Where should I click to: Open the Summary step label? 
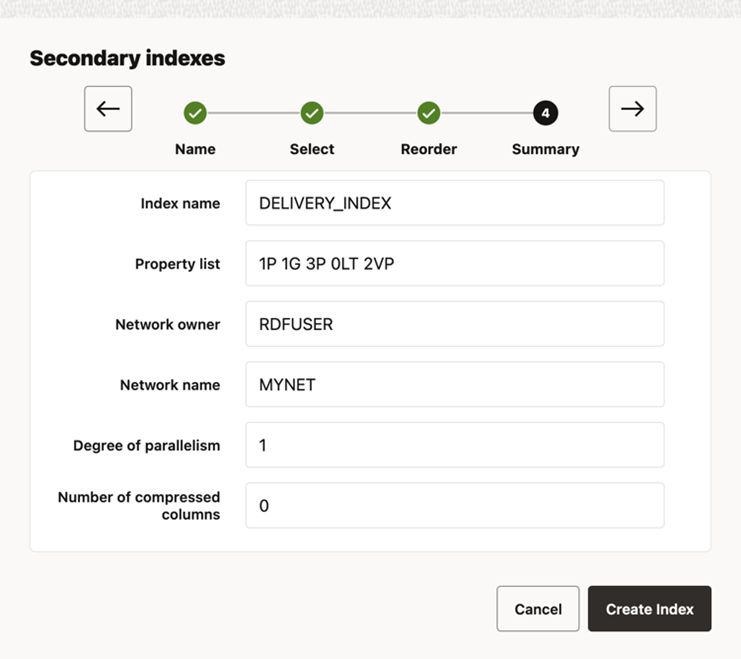coord(545,149)
